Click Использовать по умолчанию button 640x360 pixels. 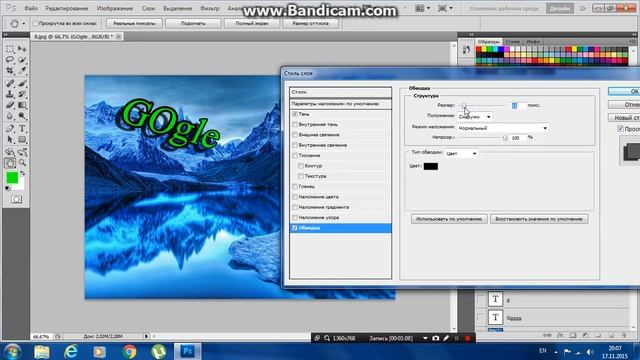coord(449,219)
